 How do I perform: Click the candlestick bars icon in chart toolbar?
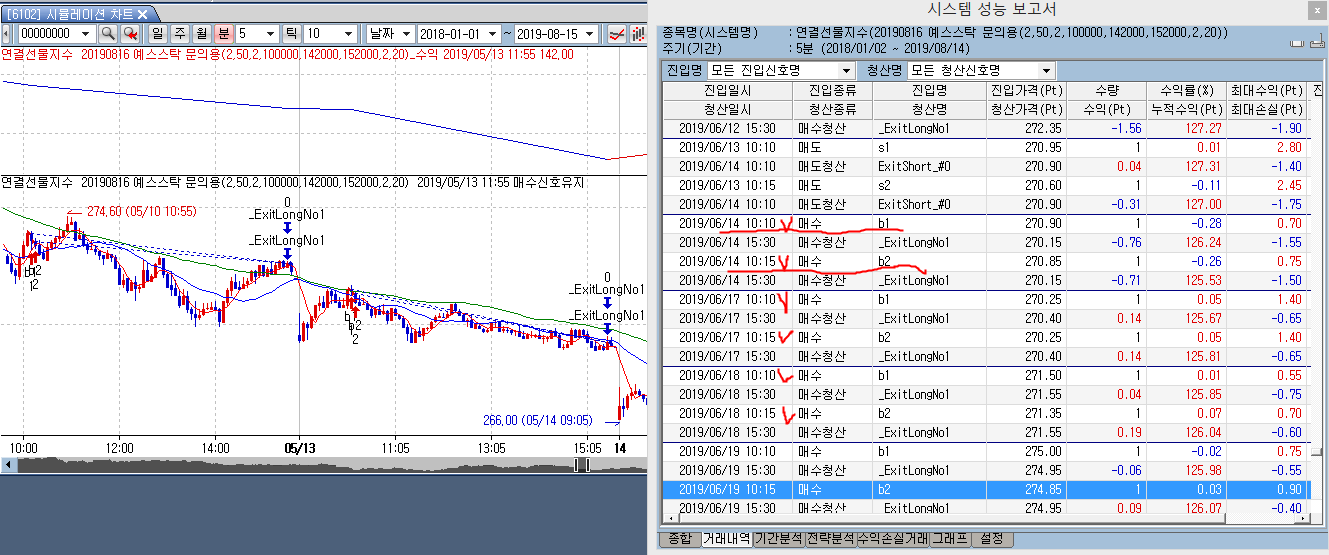638,33
